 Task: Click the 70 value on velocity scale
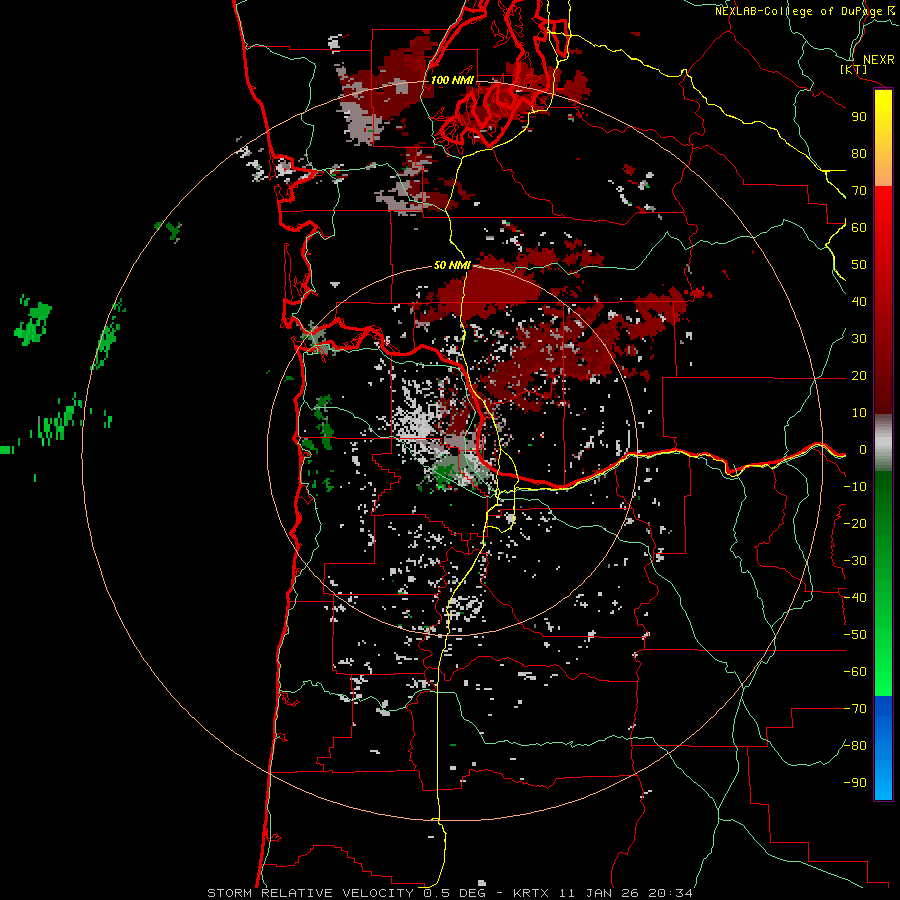click(859, 191)
